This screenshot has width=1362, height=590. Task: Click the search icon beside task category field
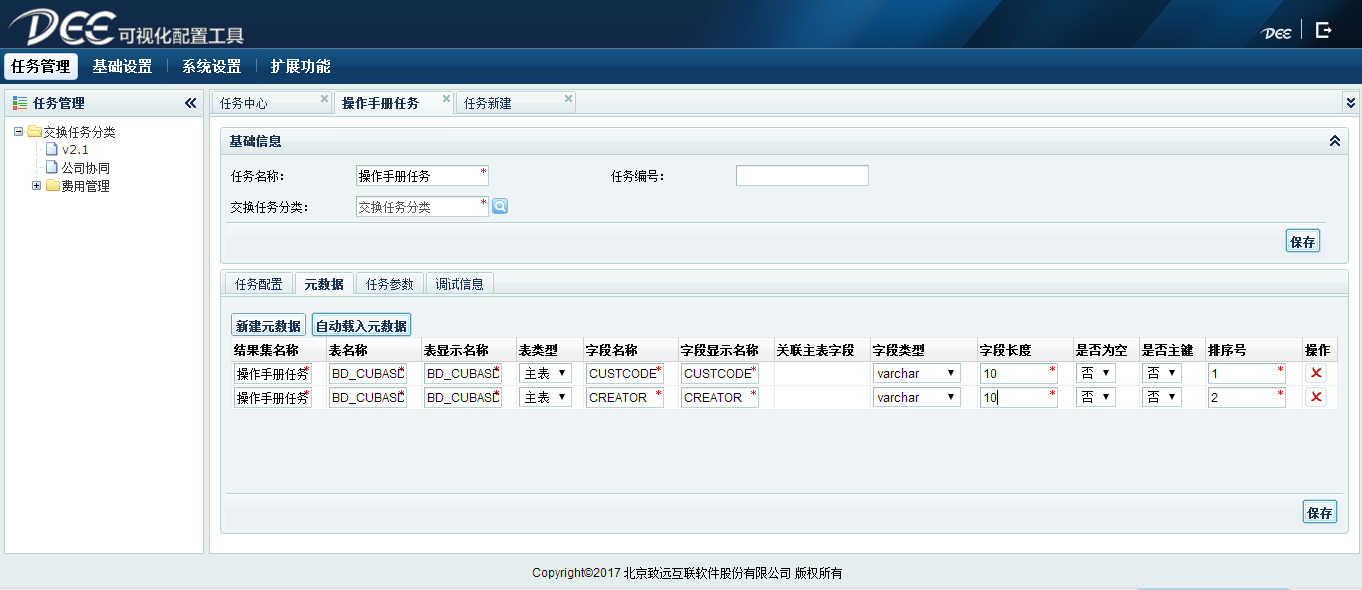pos(500,206)
